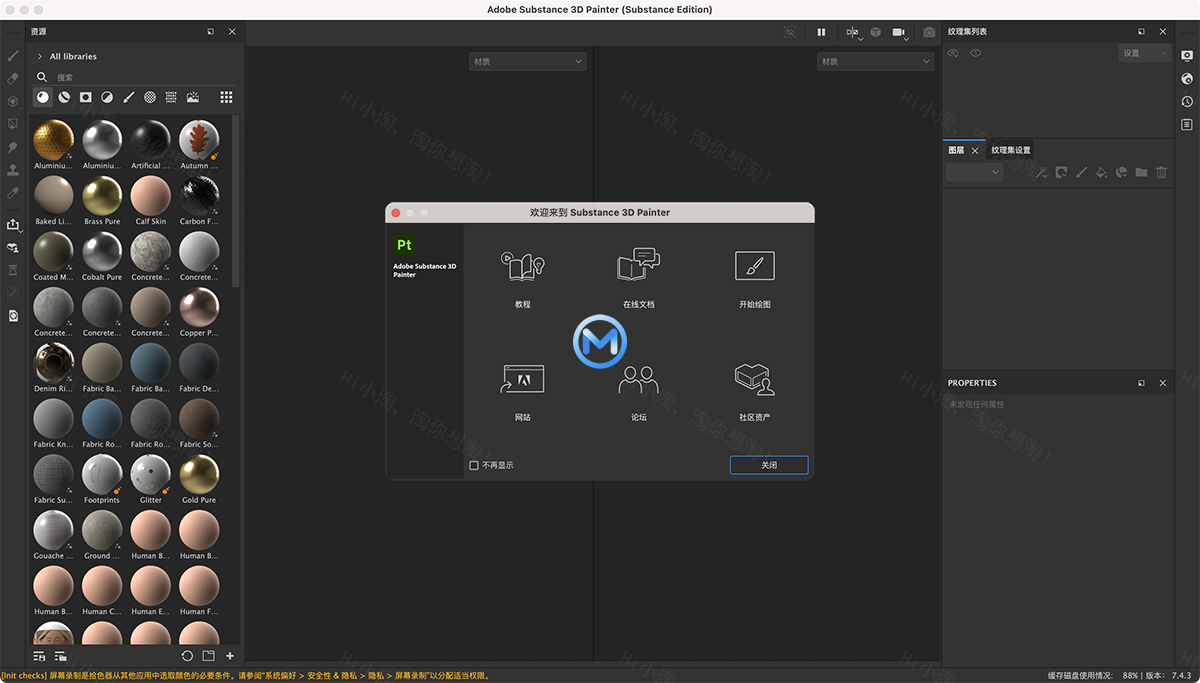Open the asset folder icon at the bottom of the assets panel

pyautogui.click(x=209, y=656)
